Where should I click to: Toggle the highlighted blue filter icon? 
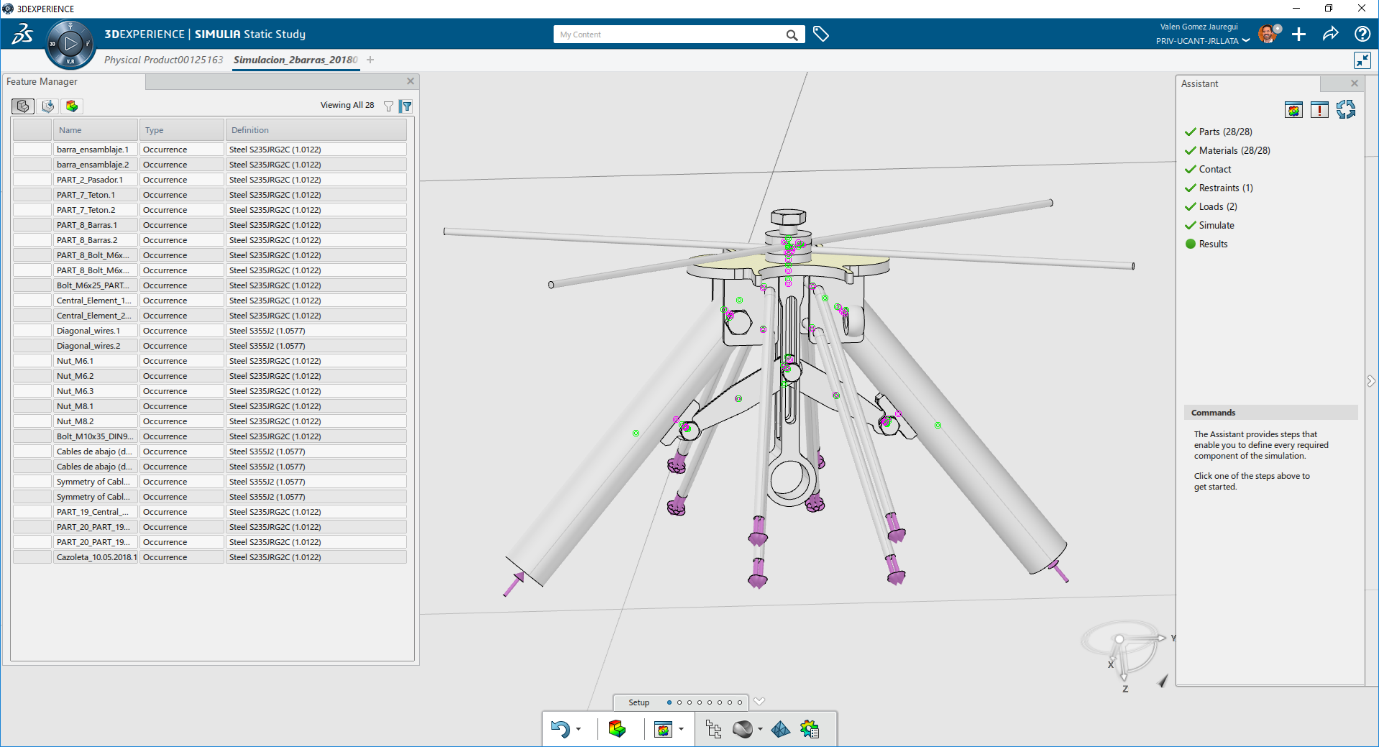(406, 105)
